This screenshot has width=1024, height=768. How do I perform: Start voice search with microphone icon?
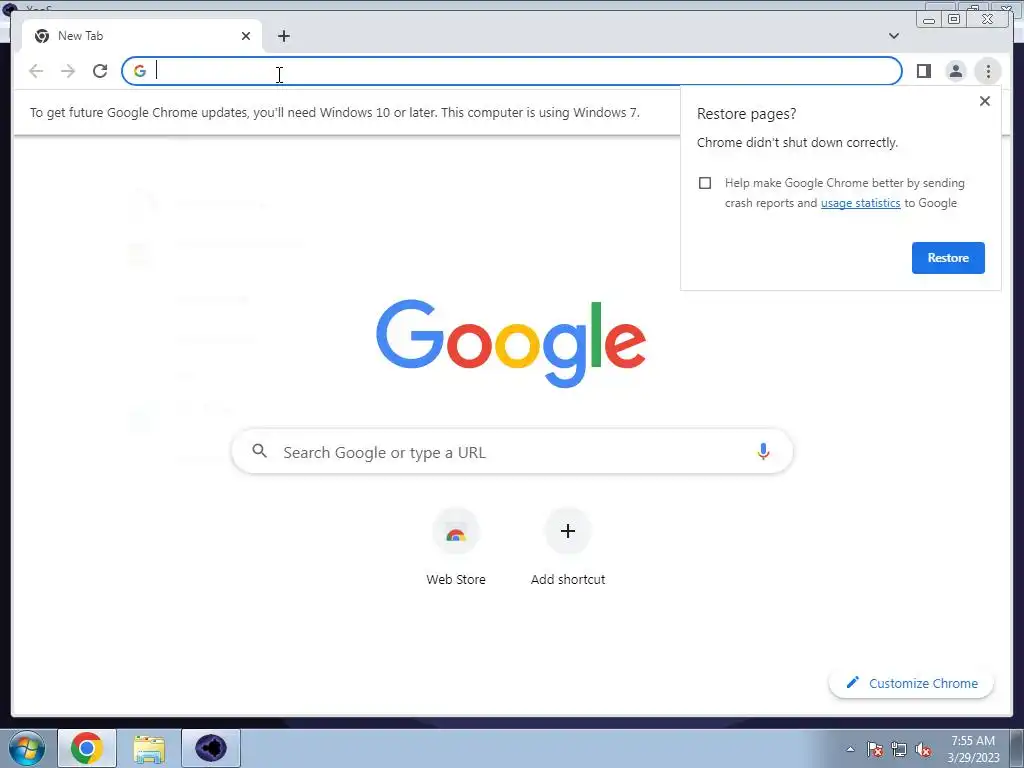click(763, 451)
